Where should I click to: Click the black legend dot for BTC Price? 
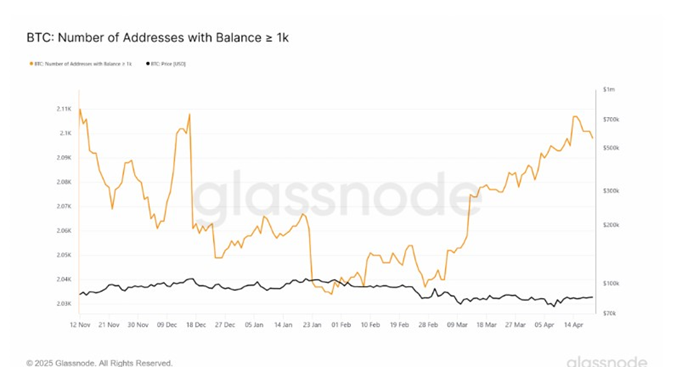click(148, 64)
